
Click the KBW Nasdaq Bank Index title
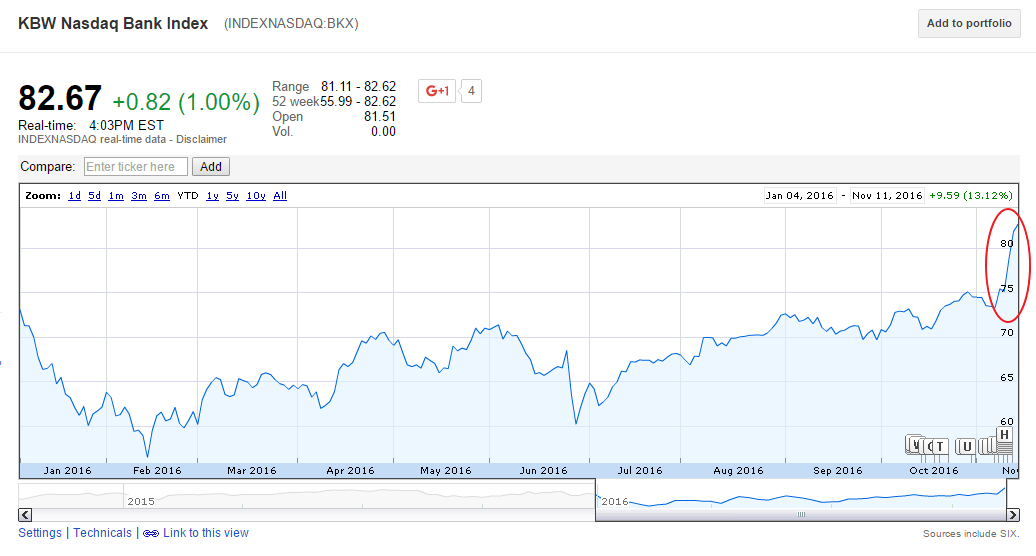(113, 23)
